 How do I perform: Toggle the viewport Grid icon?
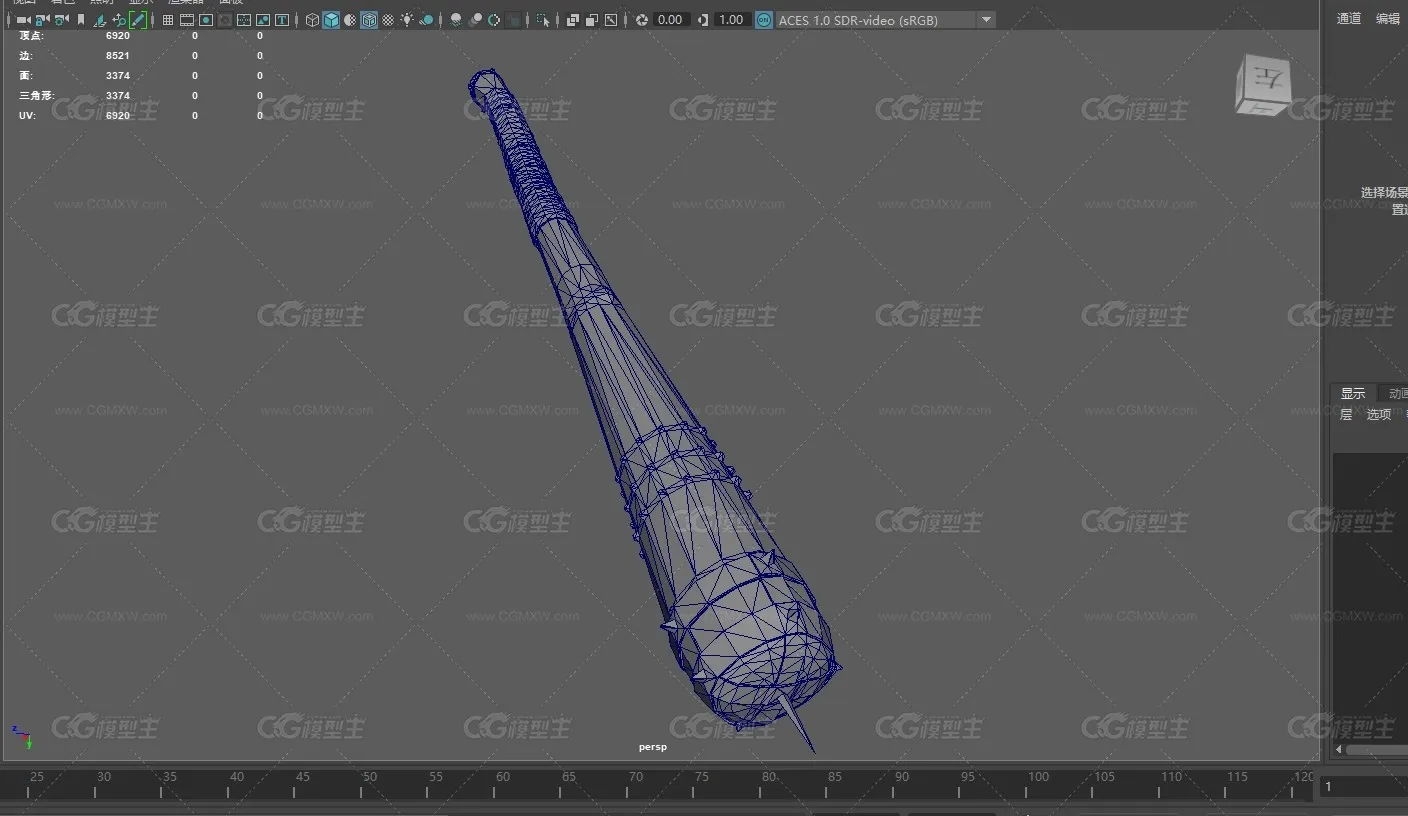pos(168,20)
